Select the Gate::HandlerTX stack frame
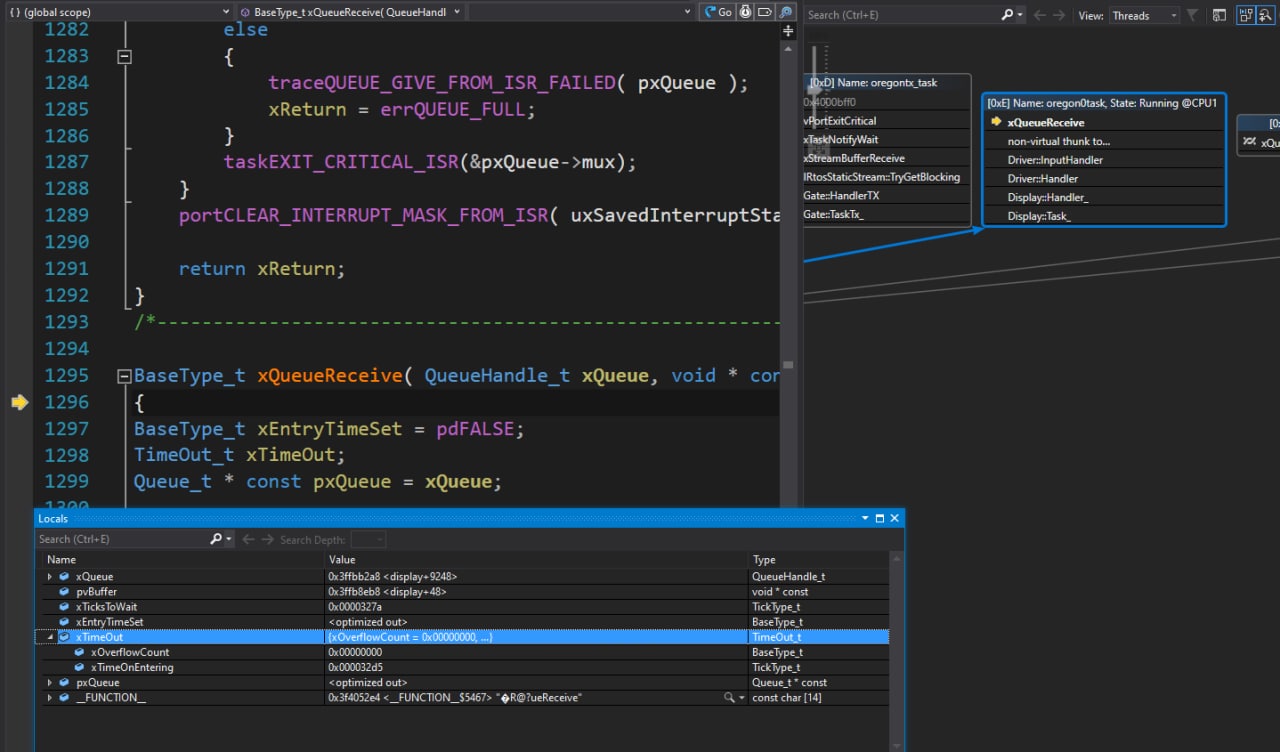Screen dimensions: 1280x752 click(841, 196)
